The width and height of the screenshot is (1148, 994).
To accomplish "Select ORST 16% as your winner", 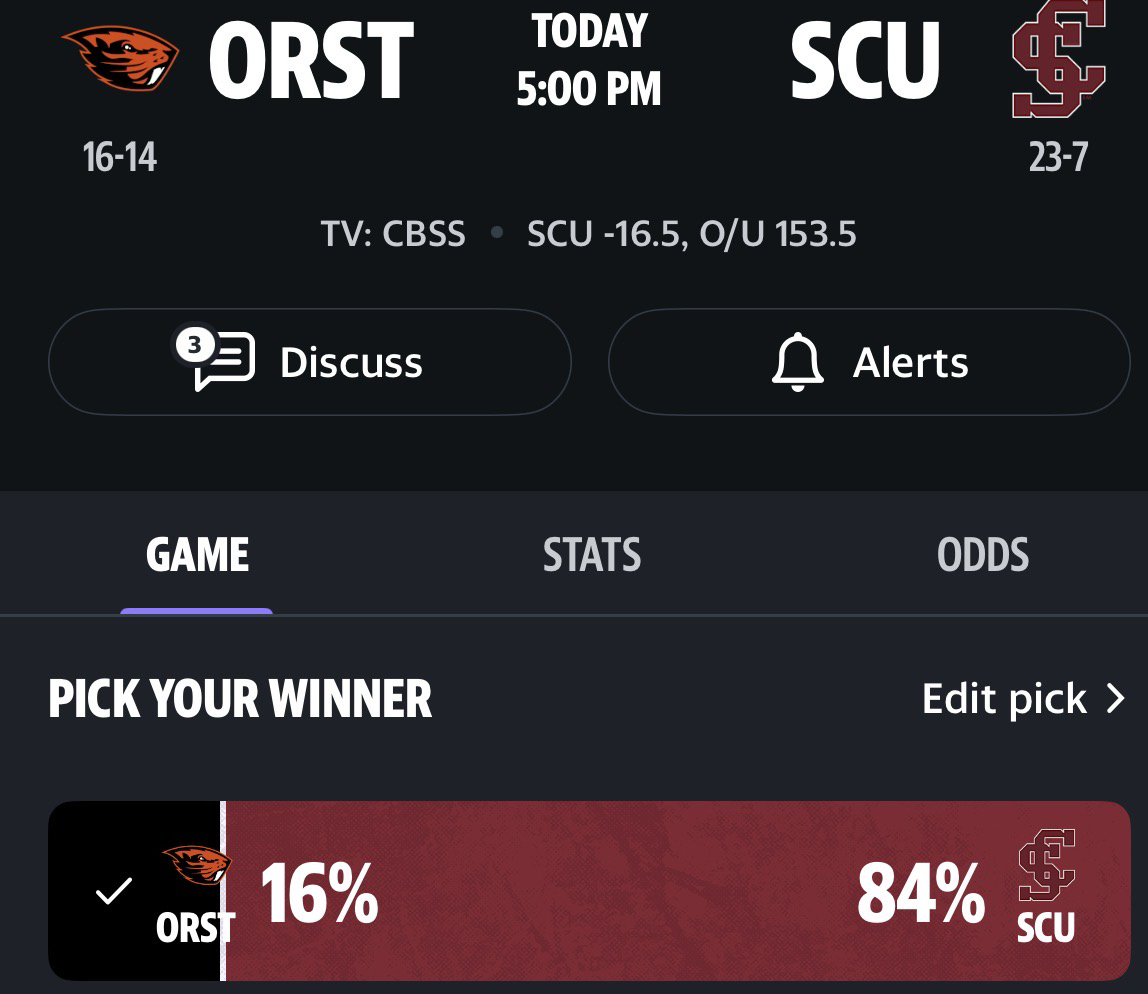I will tap(319, 892).
